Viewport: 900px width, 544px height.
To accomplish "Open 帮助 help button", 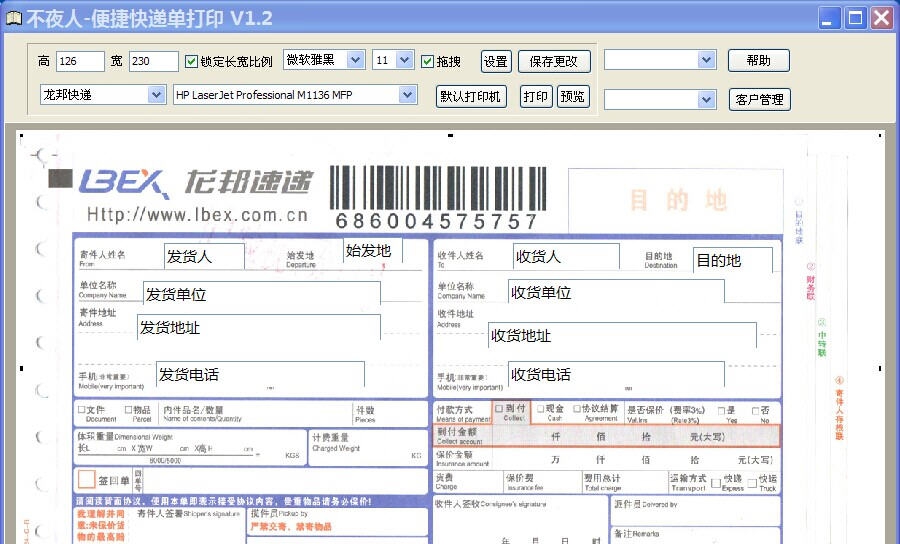I will [758, 60].
